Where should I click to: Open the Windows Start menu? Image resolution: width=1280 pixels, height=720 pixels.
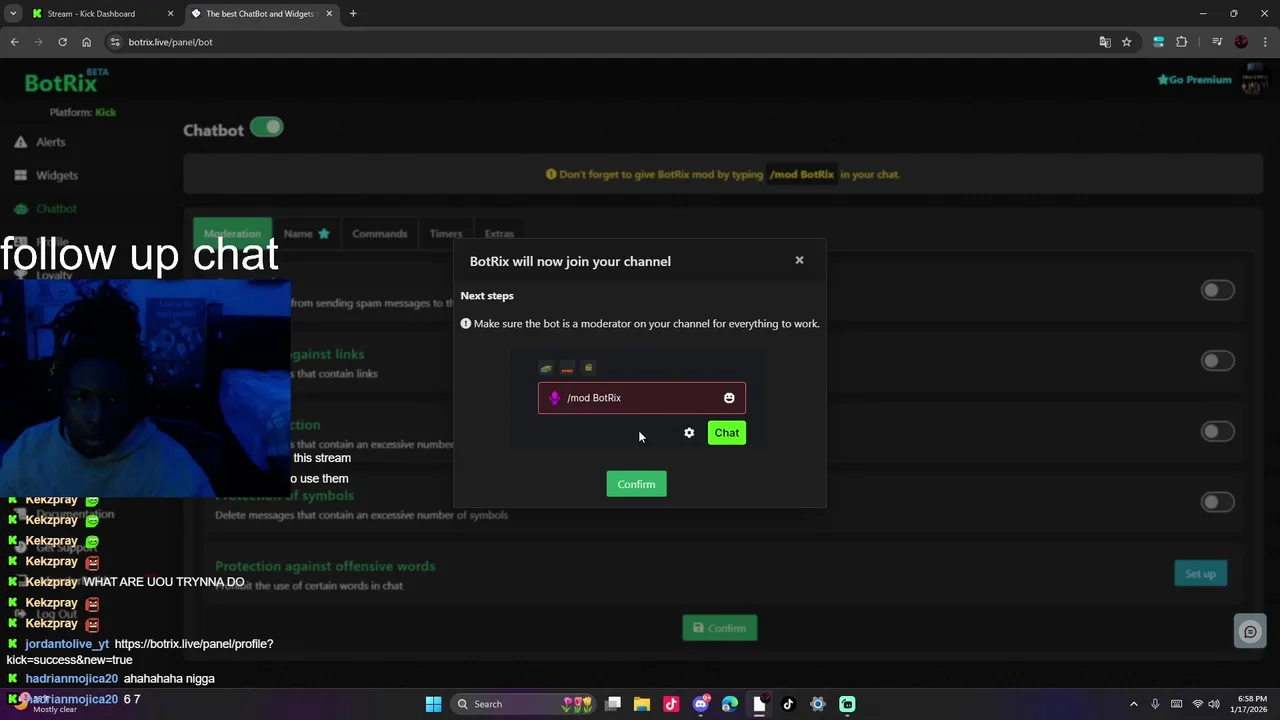pos(433,704)
